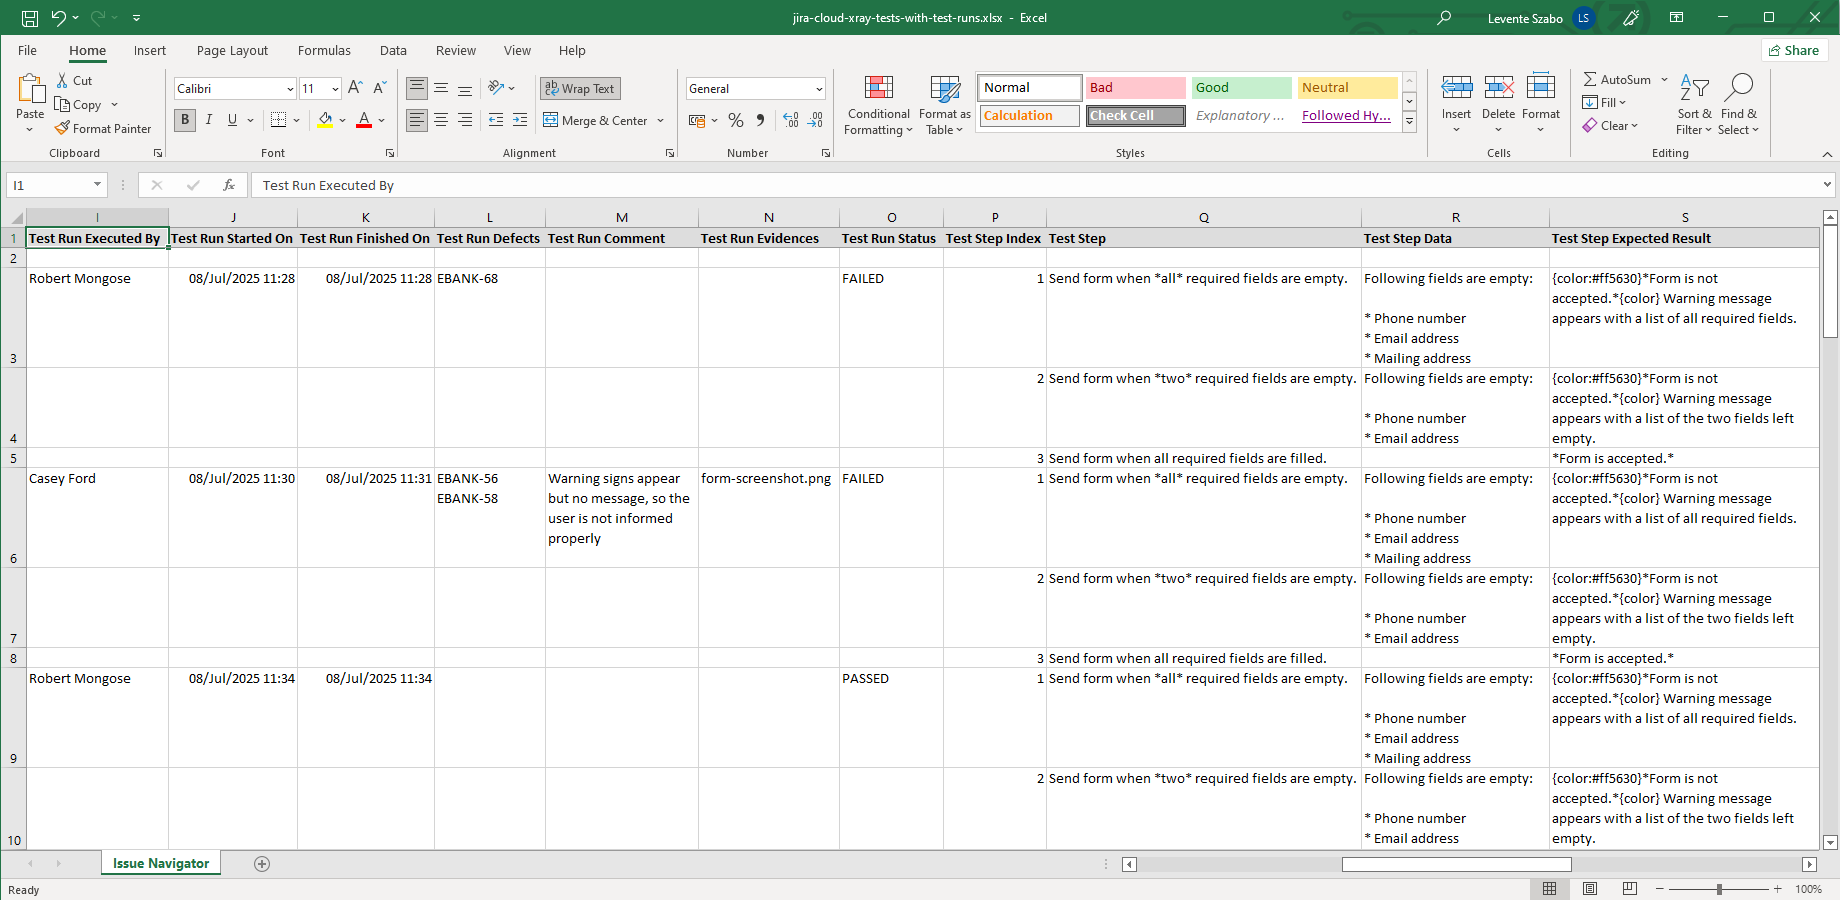1840x900 pixels.
Task: Increase the font size
Action: click(x=355, y=88)
